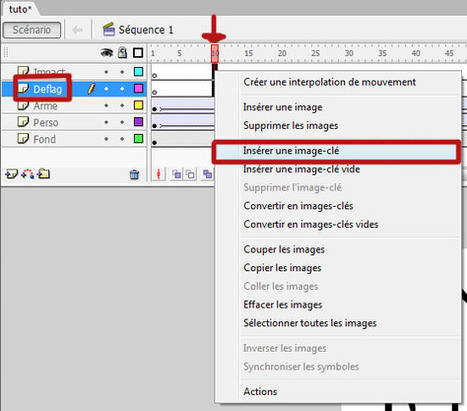
Task: Click frame 20 on the timeline ruler
Action: [282, 53]
